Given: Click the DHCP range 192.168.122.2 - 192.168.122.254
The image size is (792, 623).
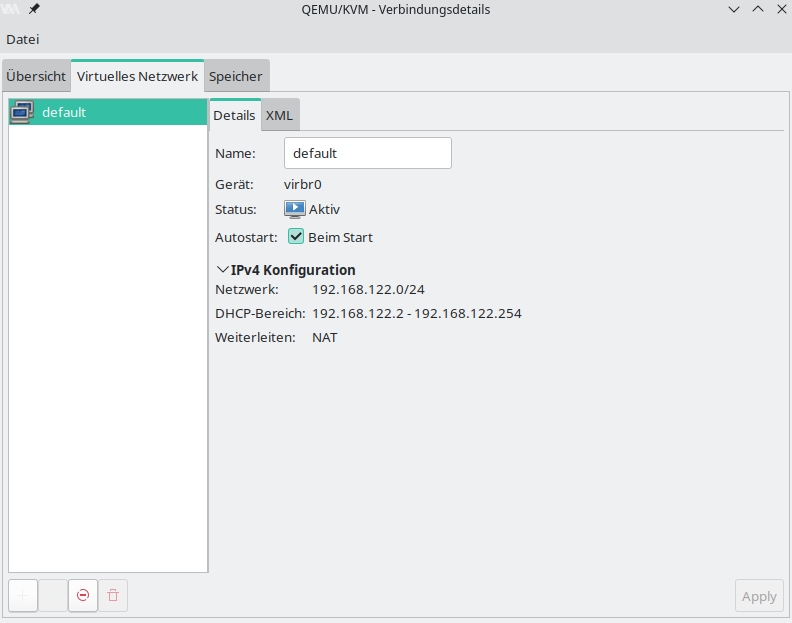Looking at the screenshot, I should pos(417,314).
